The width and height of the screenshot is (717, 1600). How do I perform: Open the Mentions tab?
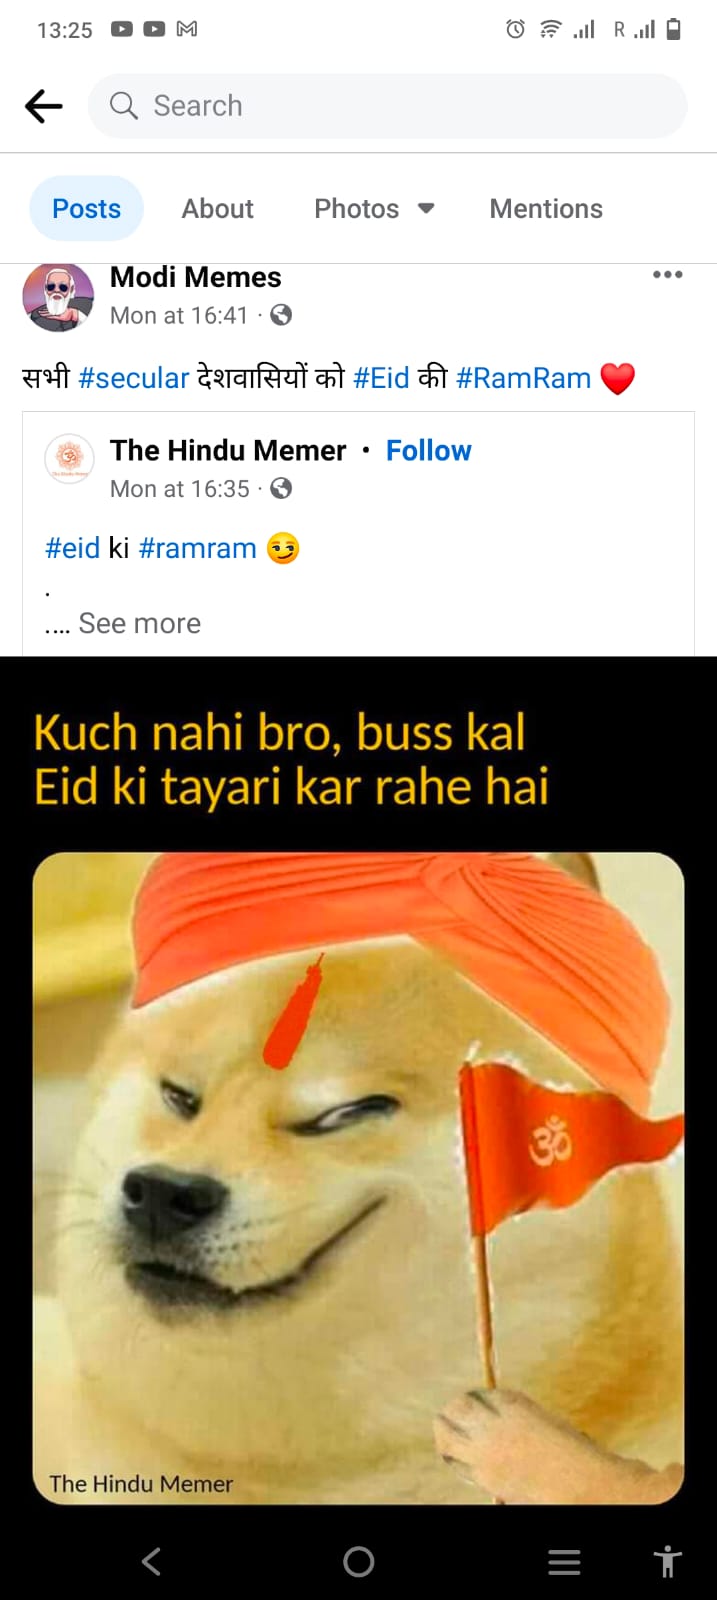(546, 208)
